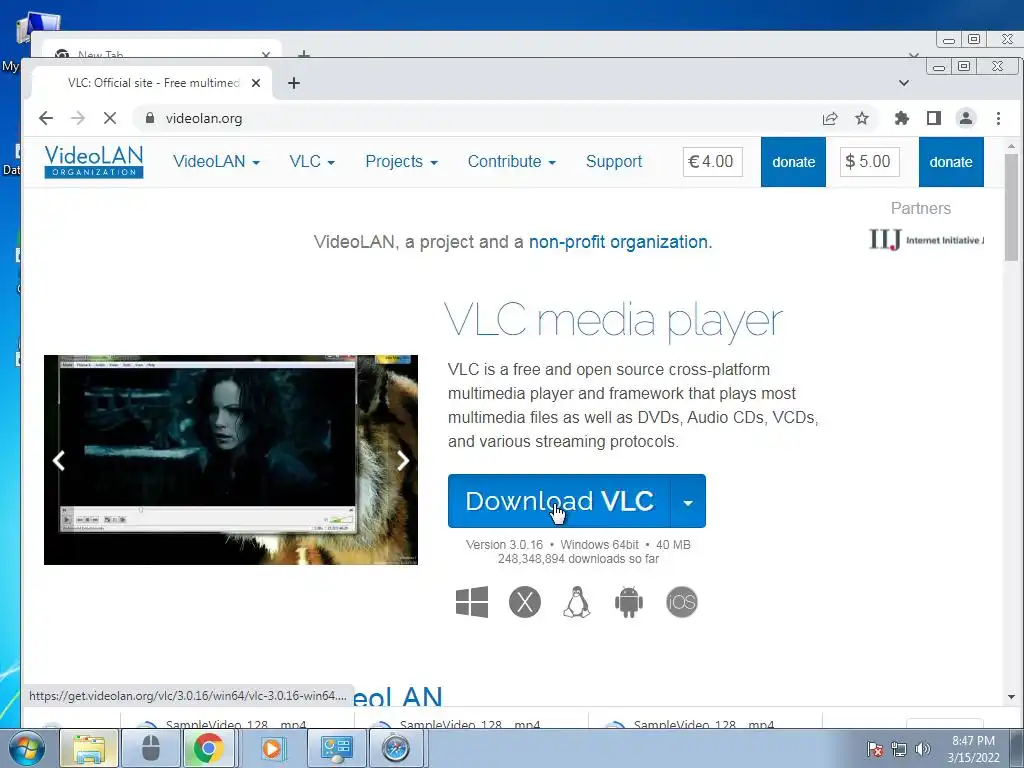Open a new tab with plus button
This screenshot has width=1024, height=768.
point(294,83)
